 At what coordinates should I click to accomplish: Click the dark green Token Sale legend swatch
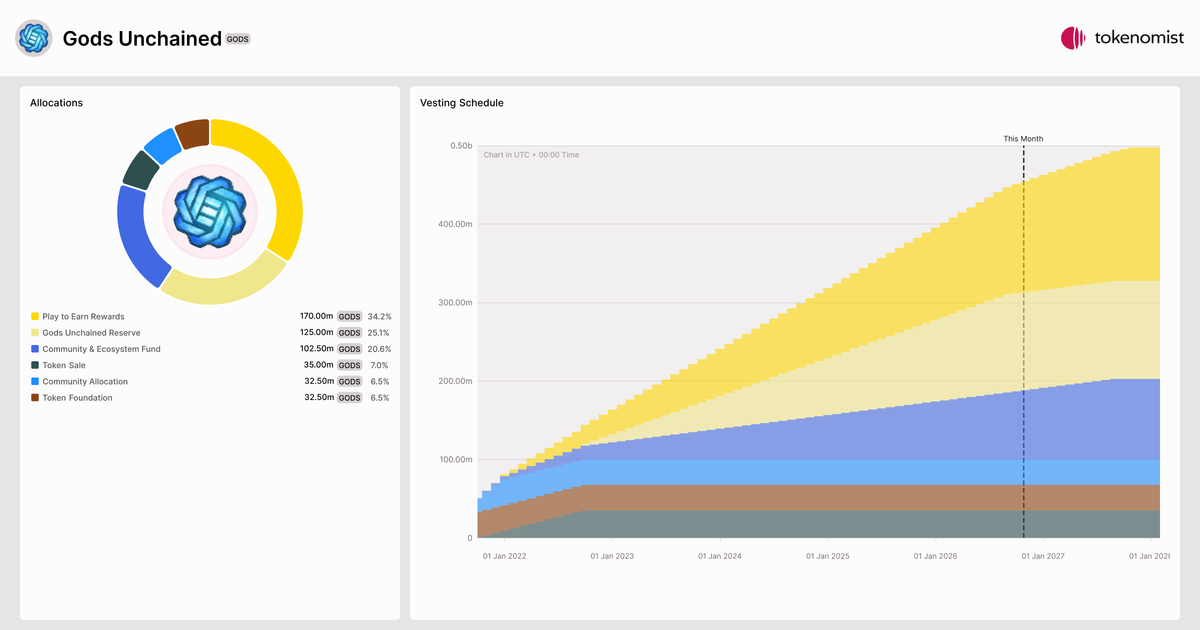35,365
